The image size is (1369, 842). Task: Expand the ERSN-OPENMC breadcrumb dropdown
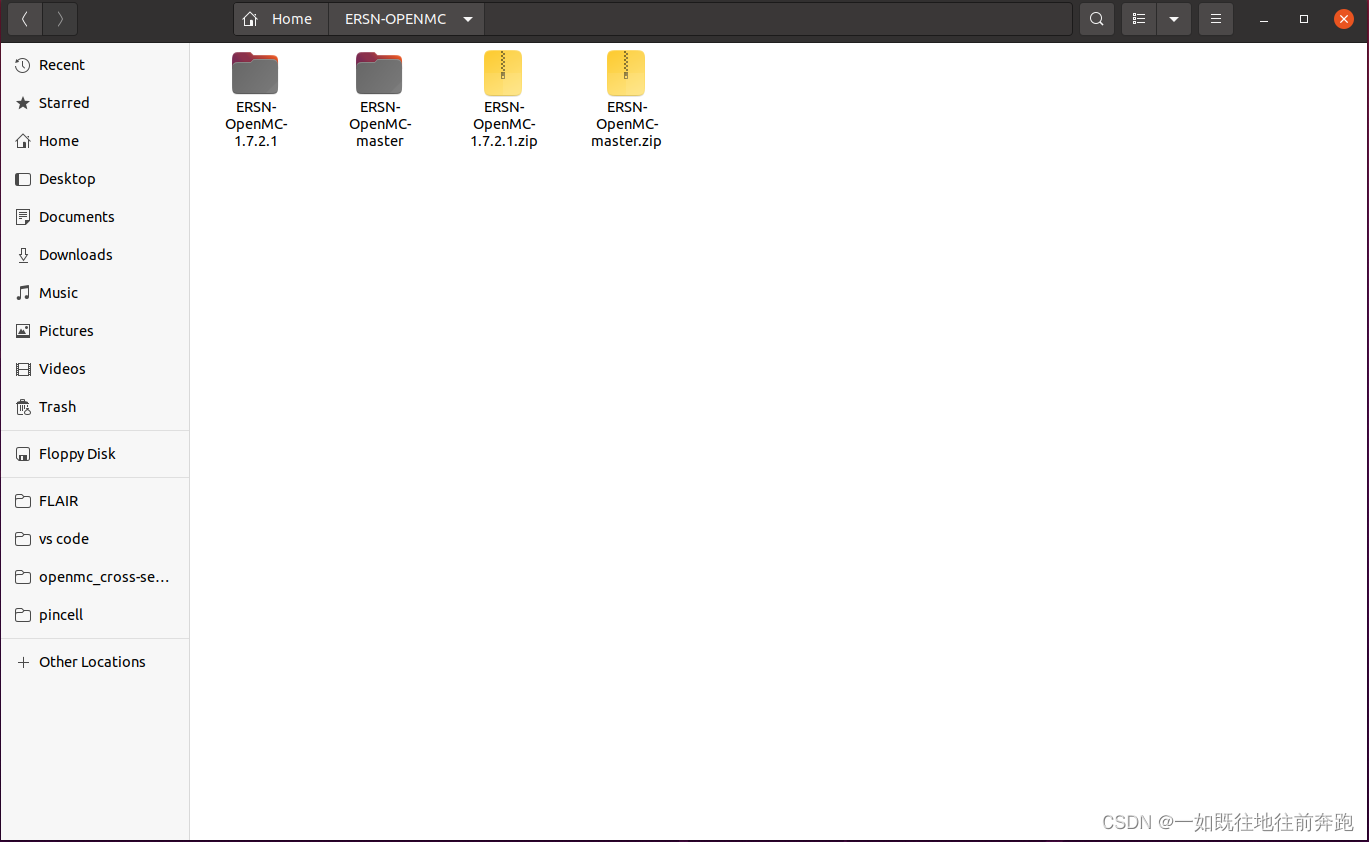(467, 18)
